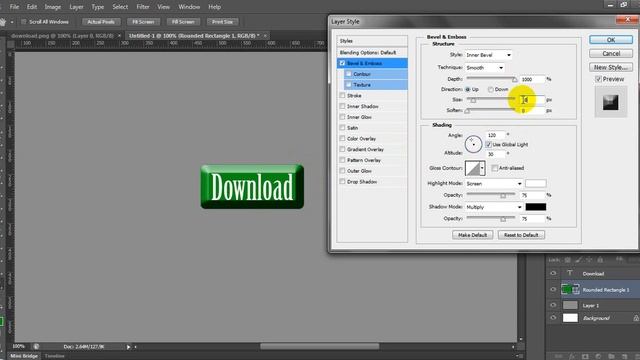
Task: Click the lock all padlock icon
Action: pyautogui.click(x=600, y=260)
